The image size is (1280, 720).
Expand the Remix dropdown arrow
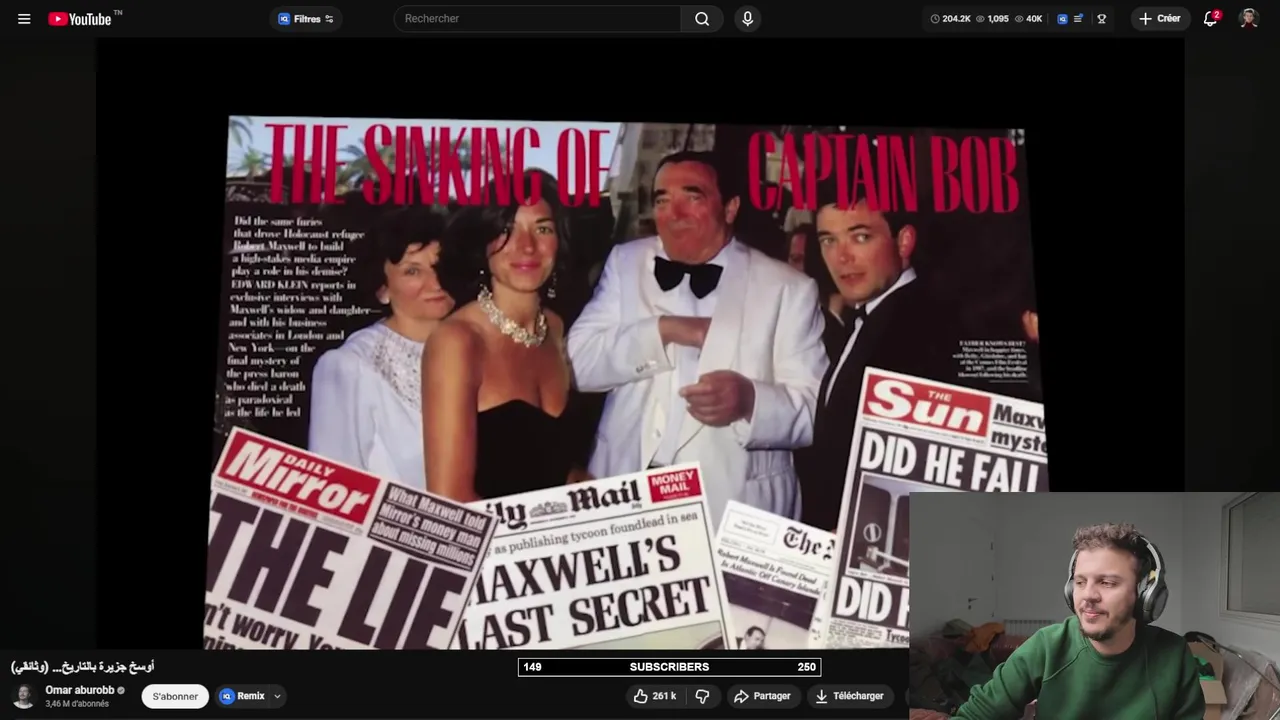pyautogui.click(x=277, y=697)
